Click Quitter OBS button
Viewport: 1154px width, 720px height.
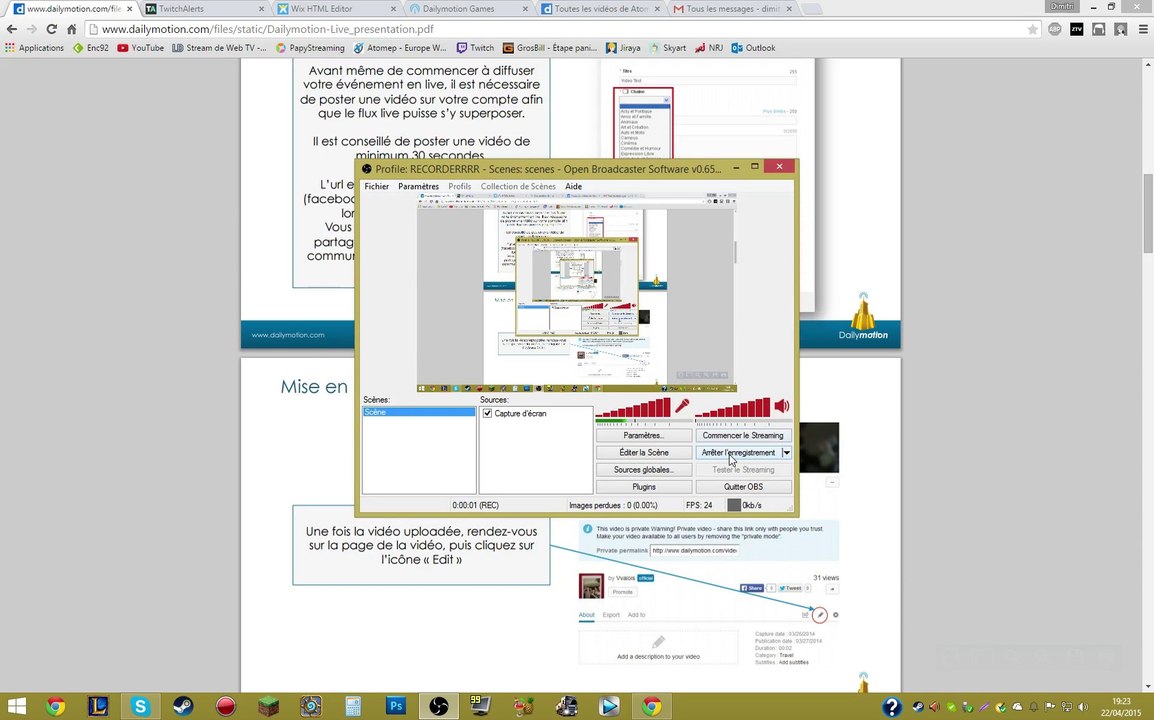point(743,487)
